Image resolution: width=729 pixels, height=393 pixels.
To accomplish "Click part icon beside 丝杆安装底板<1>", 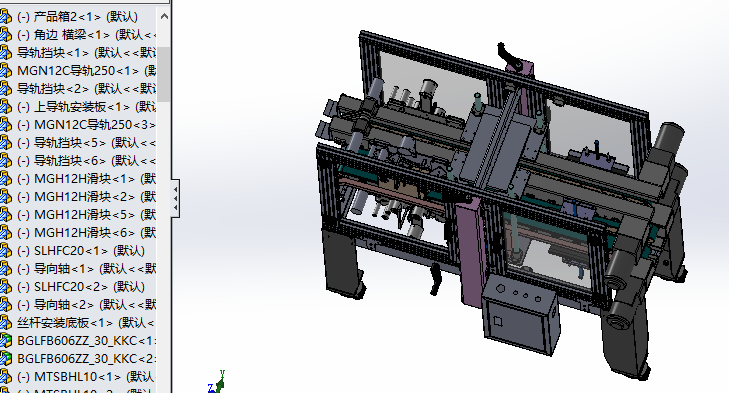I will pos(5,323).
